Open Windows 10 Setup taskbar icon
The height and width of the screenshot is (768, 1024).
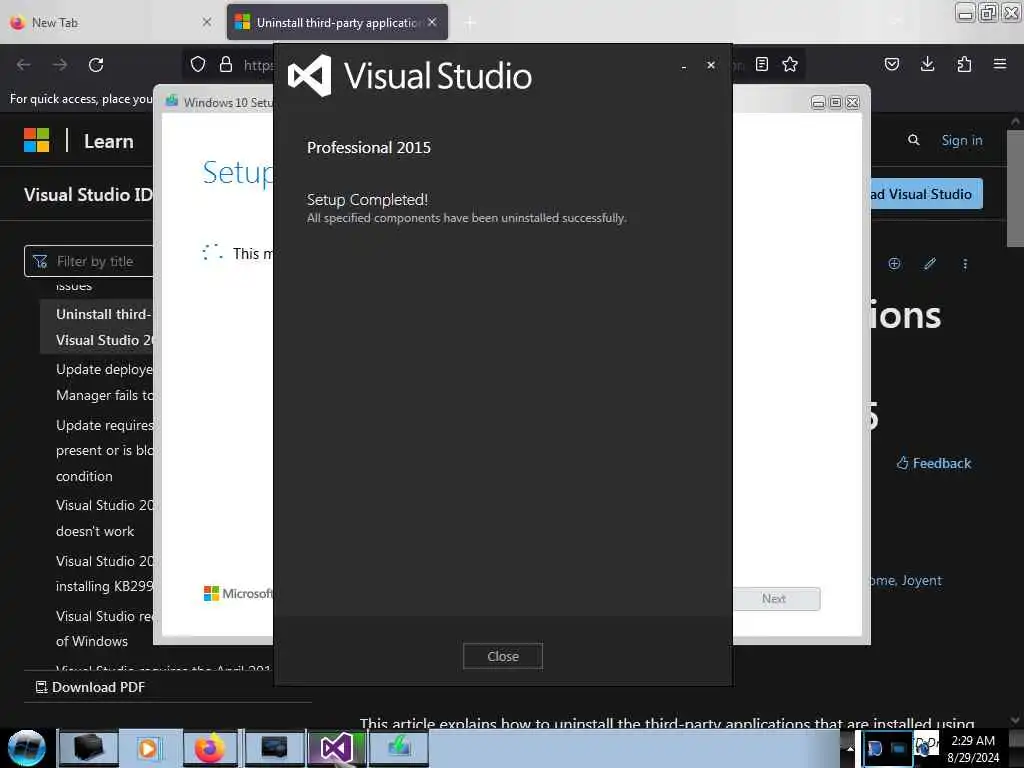coord(399,748)
